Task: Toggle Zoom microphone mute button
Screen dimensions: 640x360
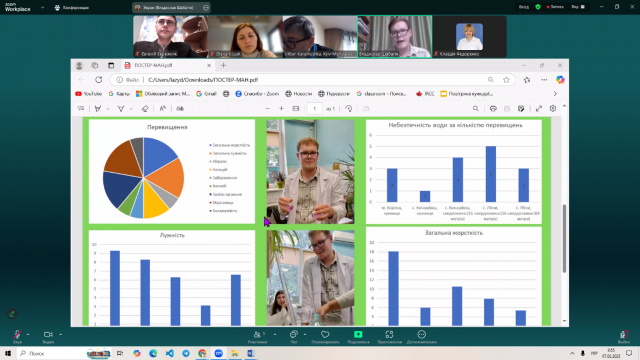Action: [17, 336]
